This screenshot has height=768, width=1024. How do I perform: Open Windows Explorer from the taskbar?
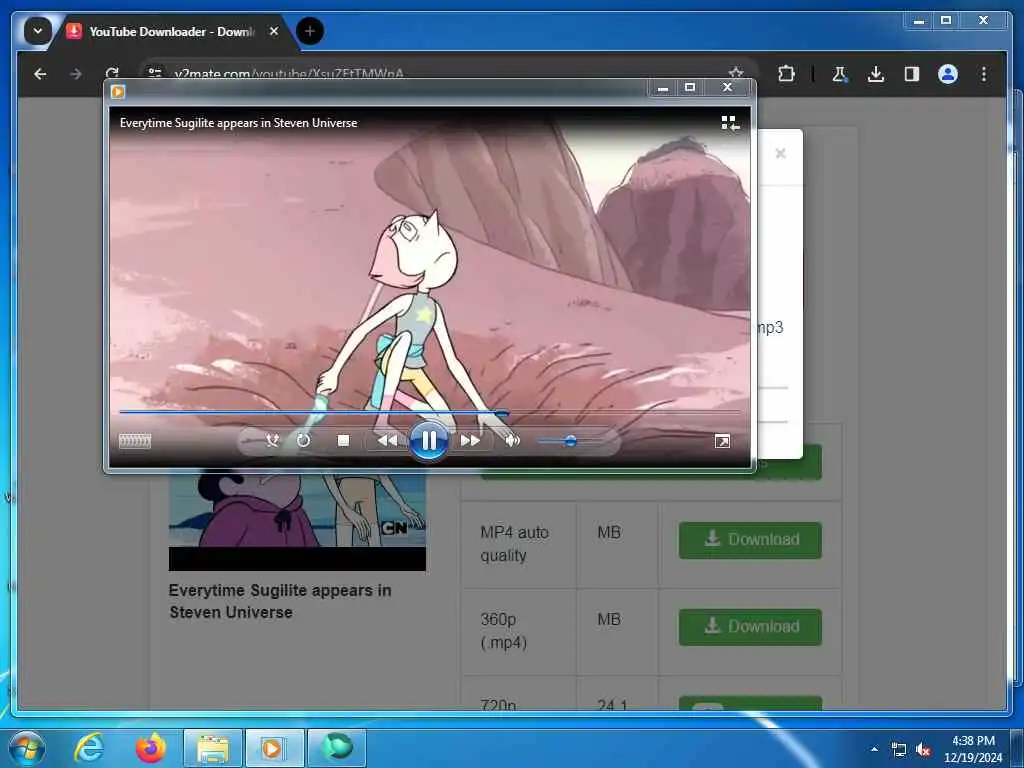click(x=213, y=748)
